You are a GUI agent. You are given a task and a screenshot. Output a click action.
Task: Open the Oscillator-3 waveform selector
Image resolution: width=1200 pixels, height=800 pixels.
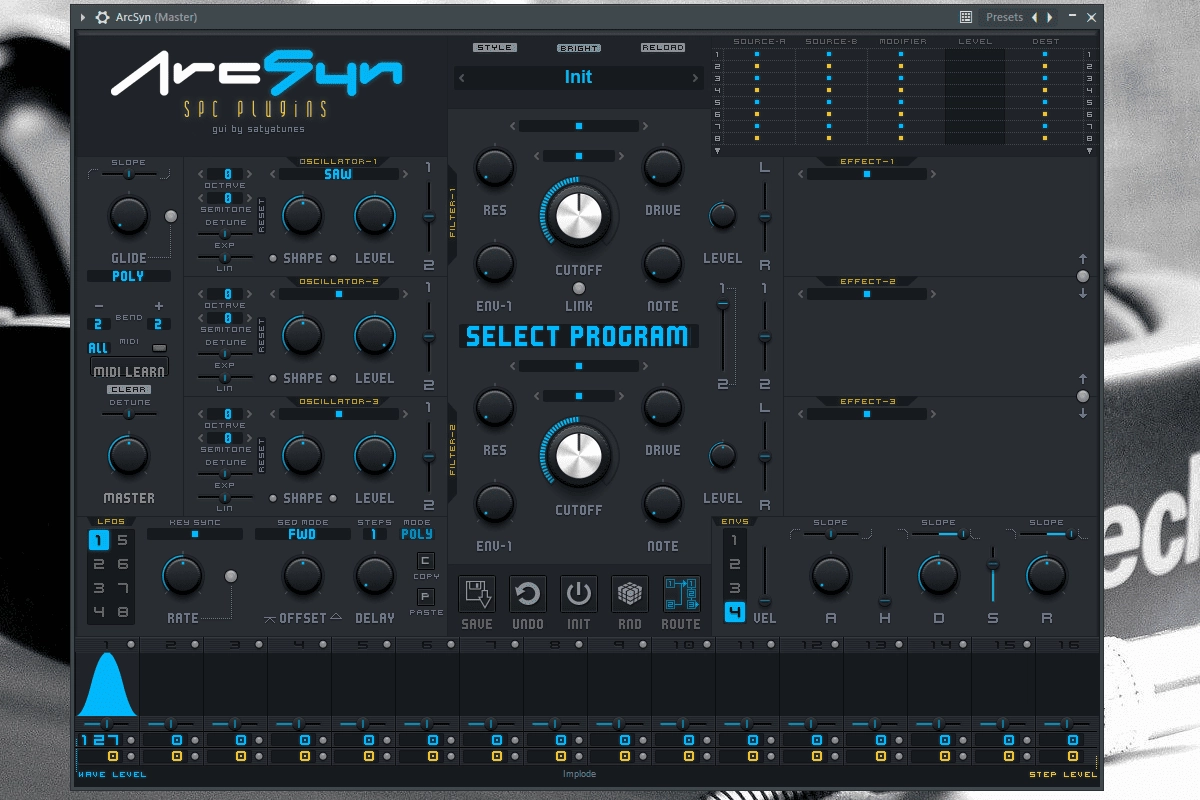coord(338,414)
